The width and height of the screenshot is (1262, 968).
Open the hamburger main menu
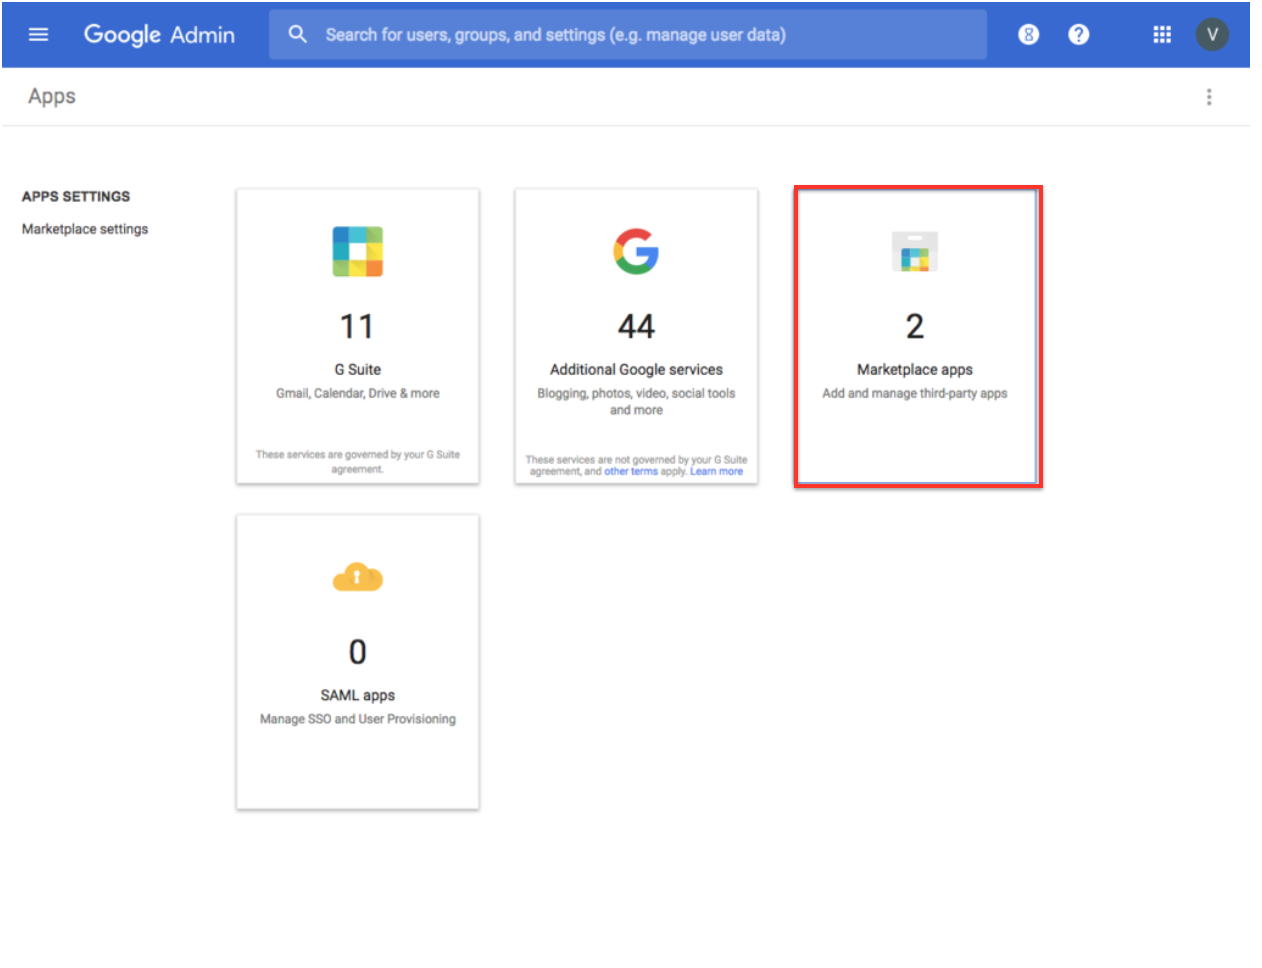tap(38, 35)
